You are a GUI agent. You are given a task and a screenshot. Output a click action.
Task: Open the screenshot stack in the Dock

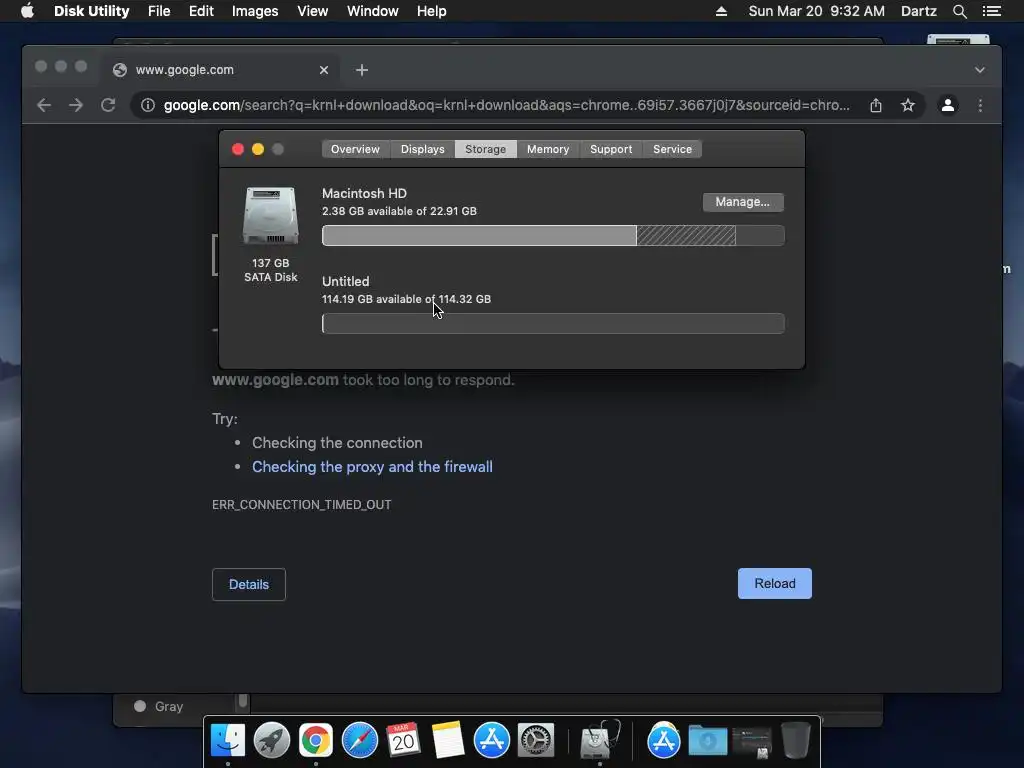[x=752, y=741]
